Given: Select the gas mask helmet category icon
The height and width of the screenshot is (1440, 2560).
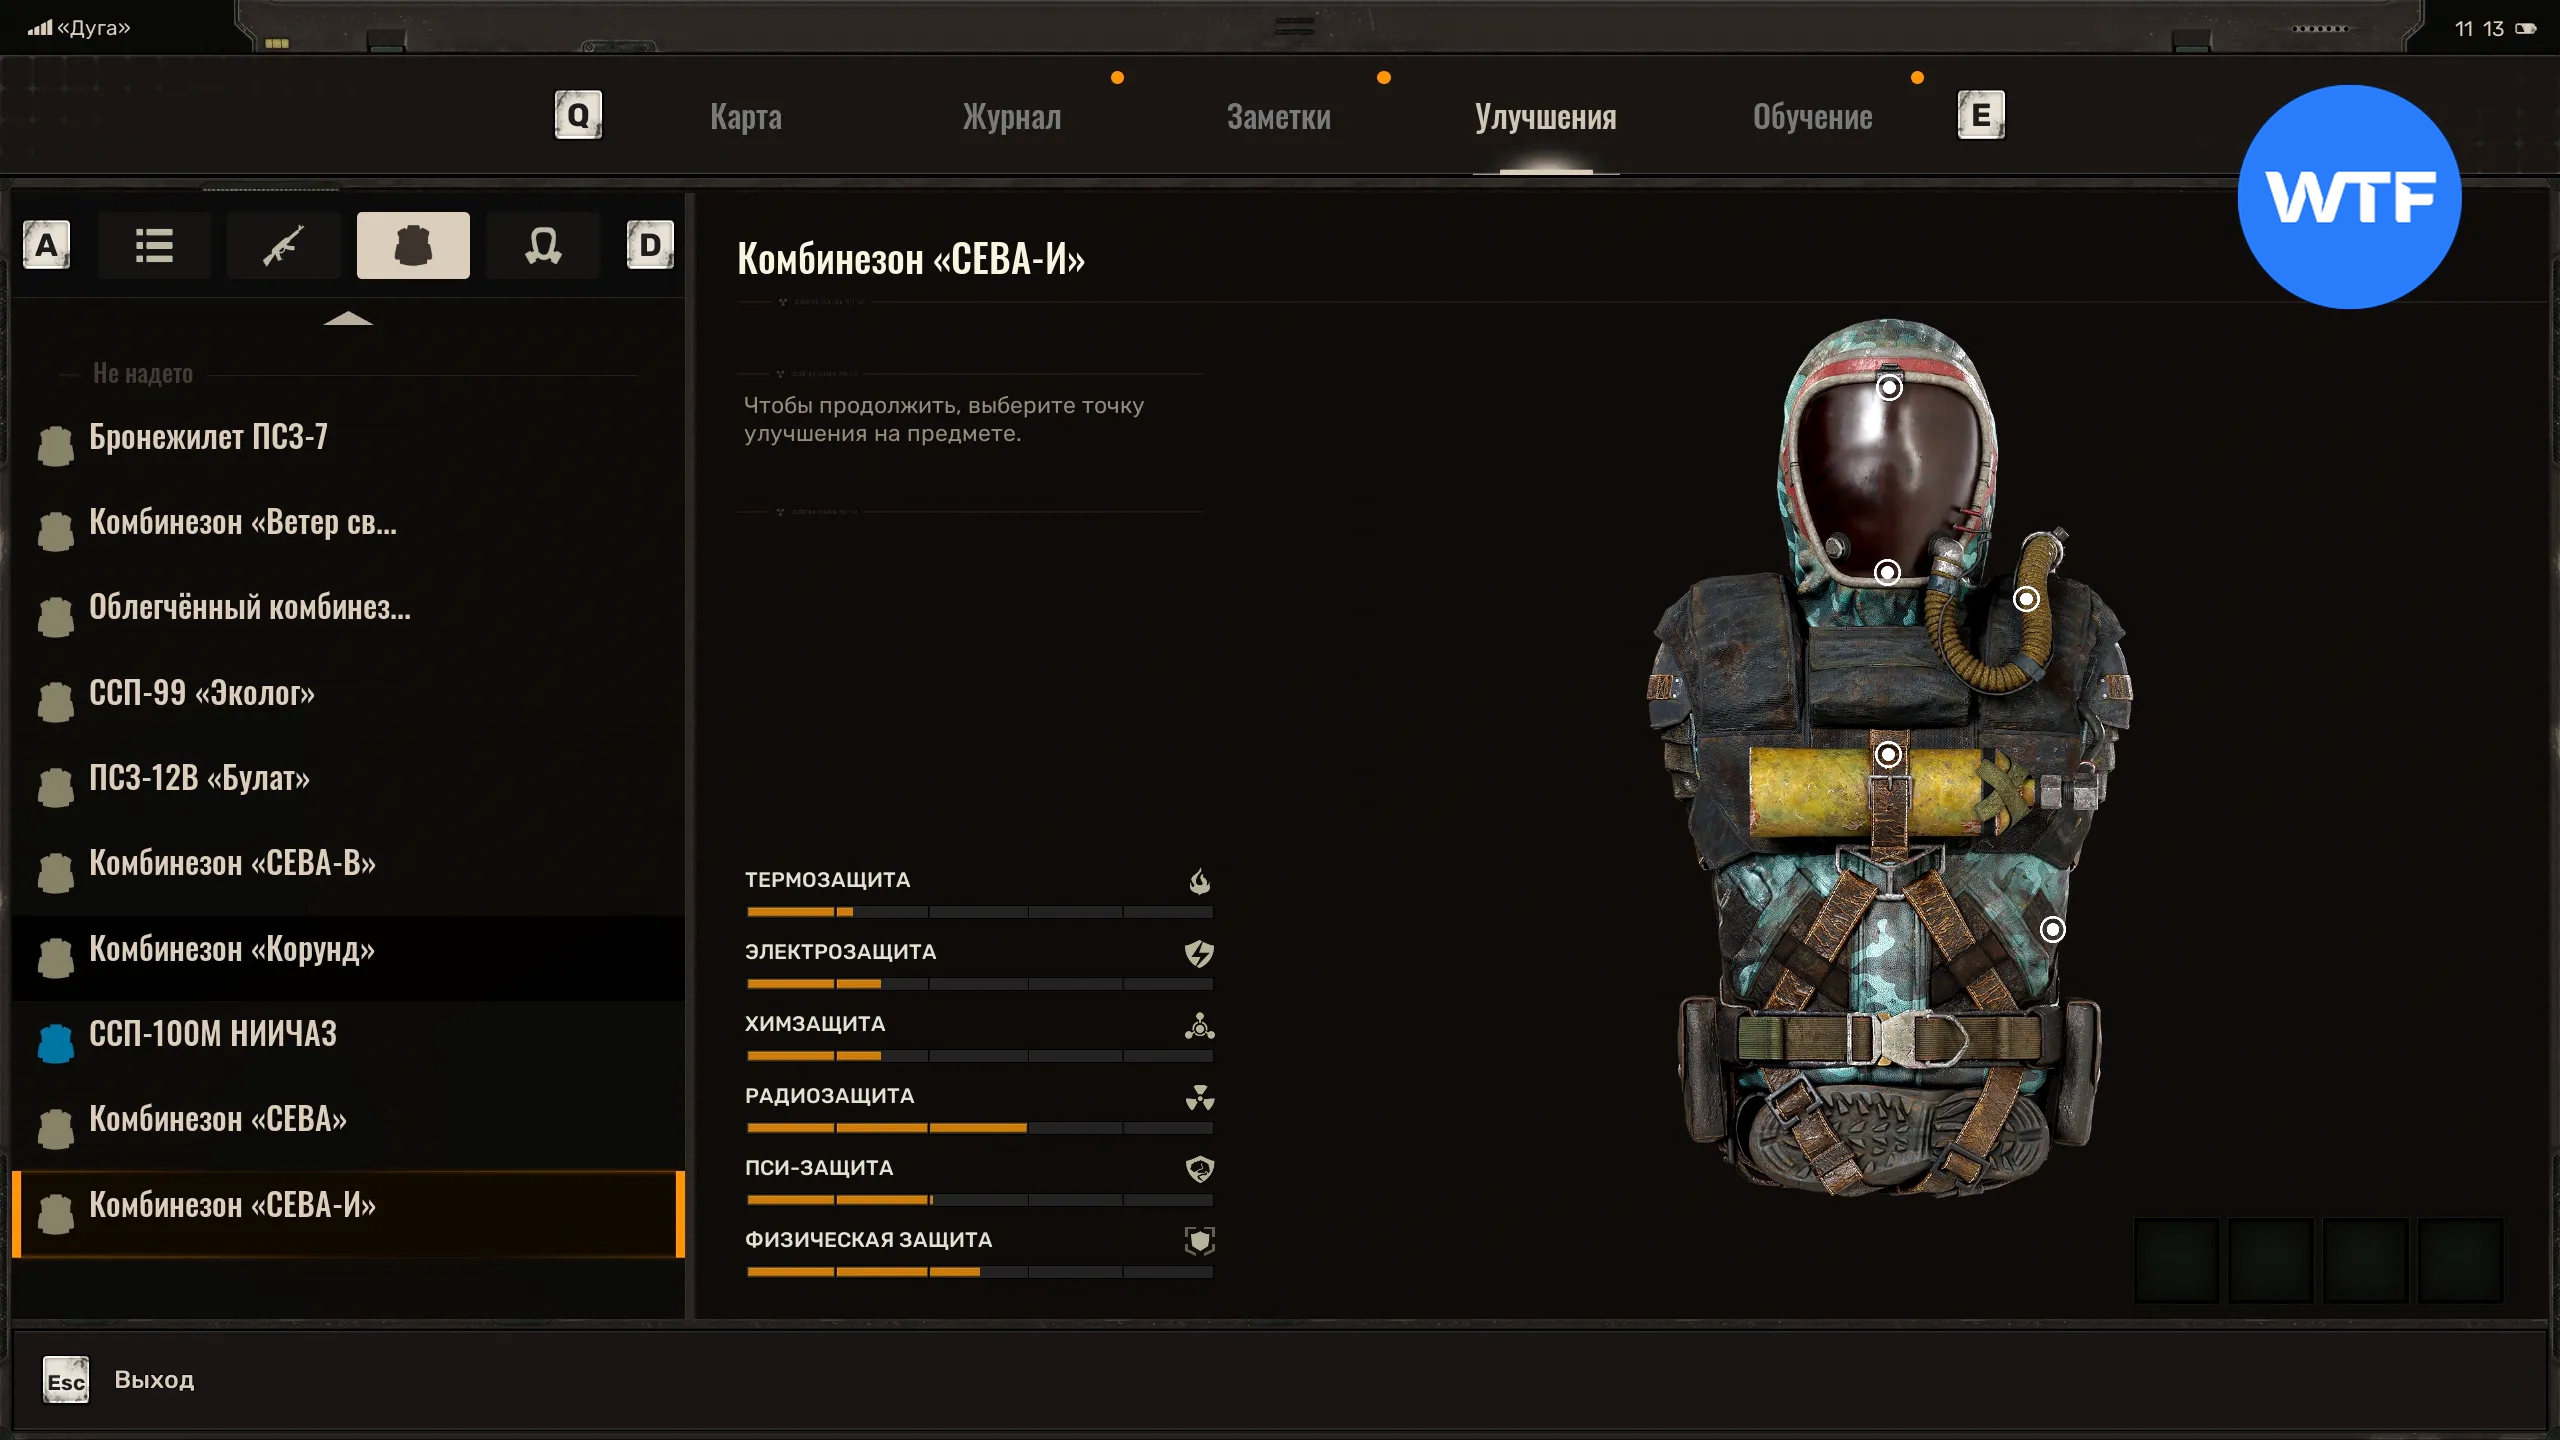Looking at the screenshot, I should click(542, 245).
